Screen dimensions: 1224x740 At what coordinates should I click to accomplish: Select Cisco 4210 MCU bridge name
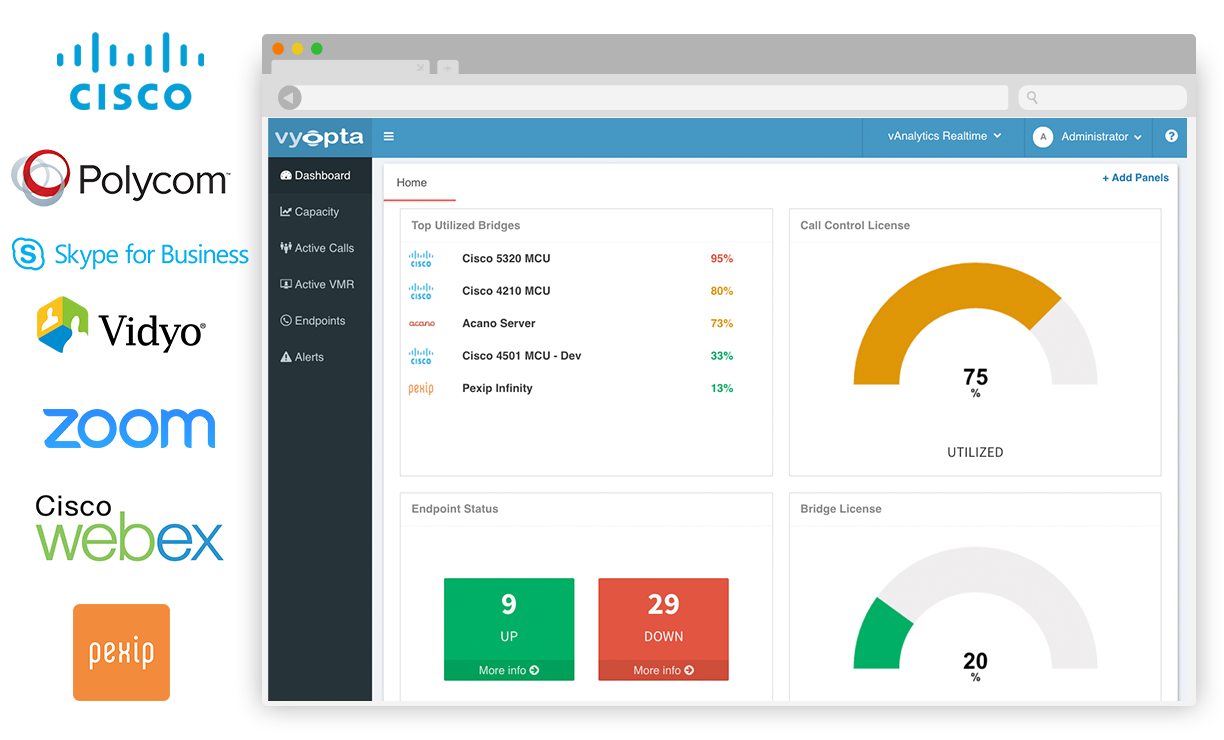pos(506,291)
